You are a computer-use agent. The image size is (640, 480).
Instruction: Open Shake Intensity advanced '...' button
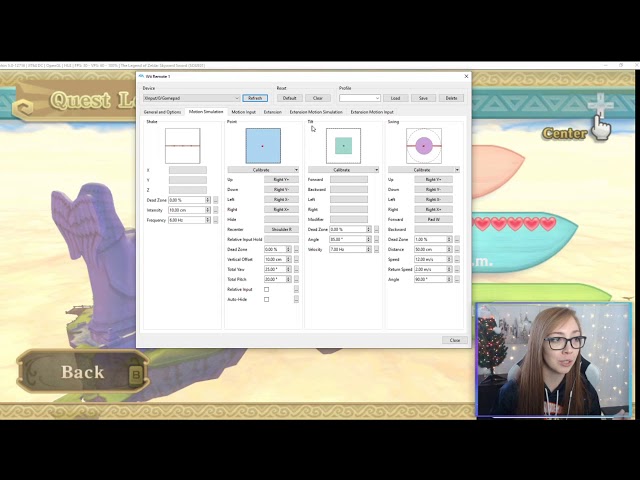coord(216,210)
